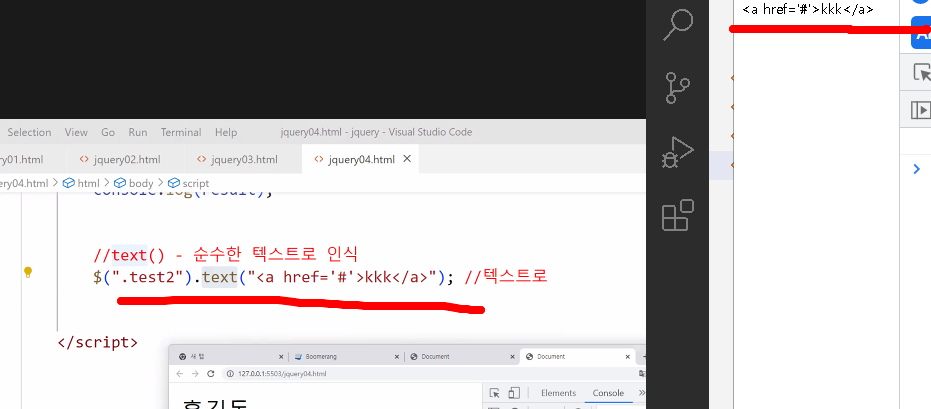Open the Run and Debug view
Viewport: 931px width, 409px height.
point(678,152)
